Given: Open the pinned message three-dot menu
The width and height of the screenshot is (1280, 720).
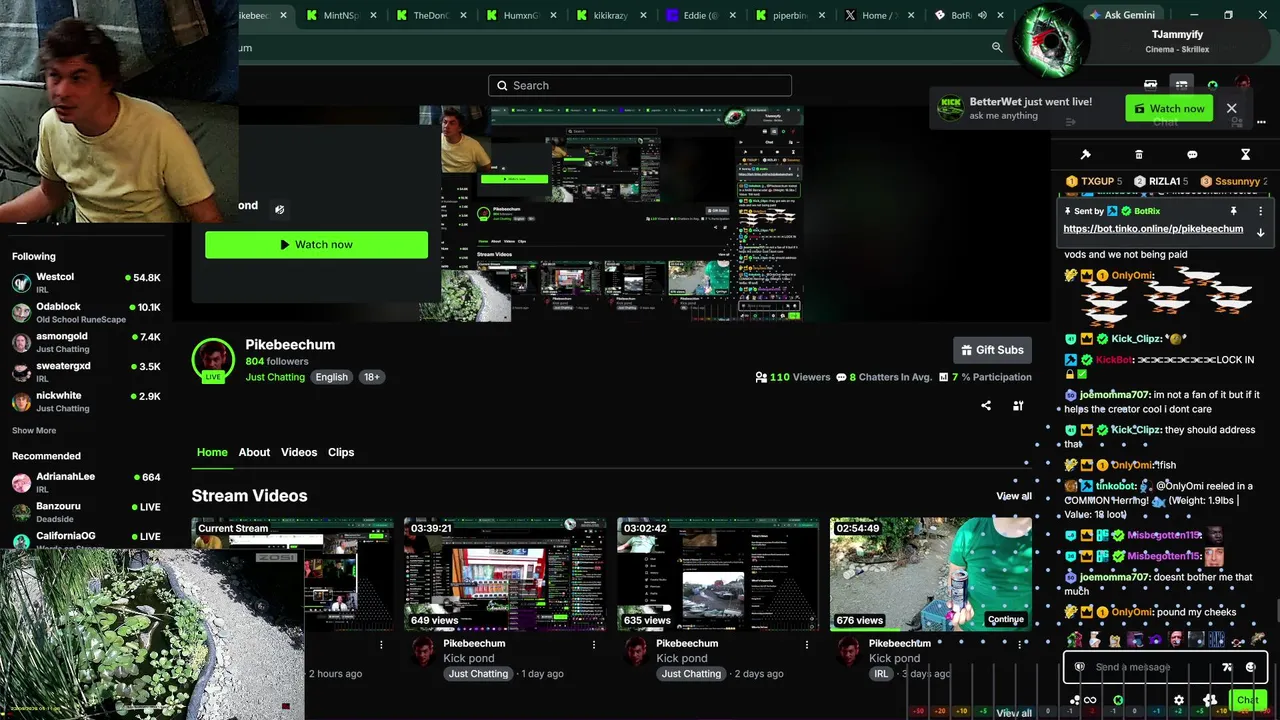Looking at the screenshot, I should 1260,211.
